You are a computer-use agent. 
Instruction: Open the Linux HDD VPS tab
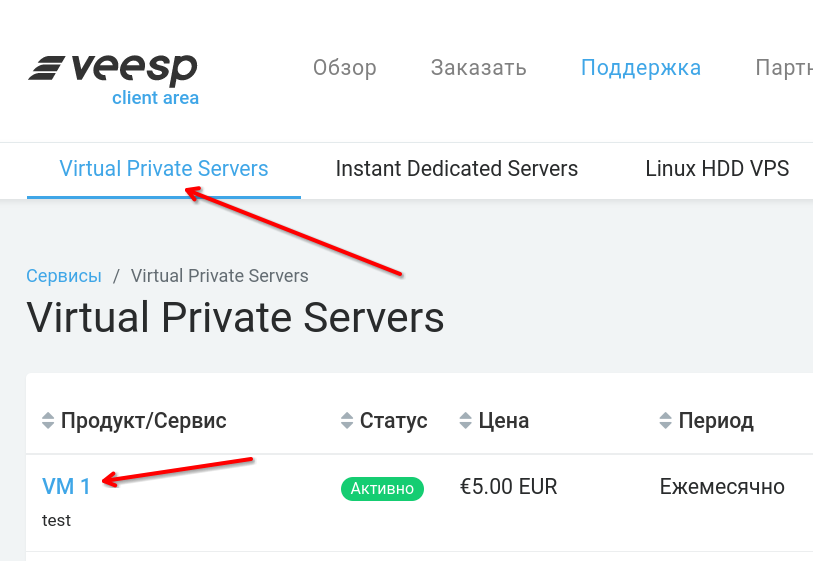(x=717, y=169)
